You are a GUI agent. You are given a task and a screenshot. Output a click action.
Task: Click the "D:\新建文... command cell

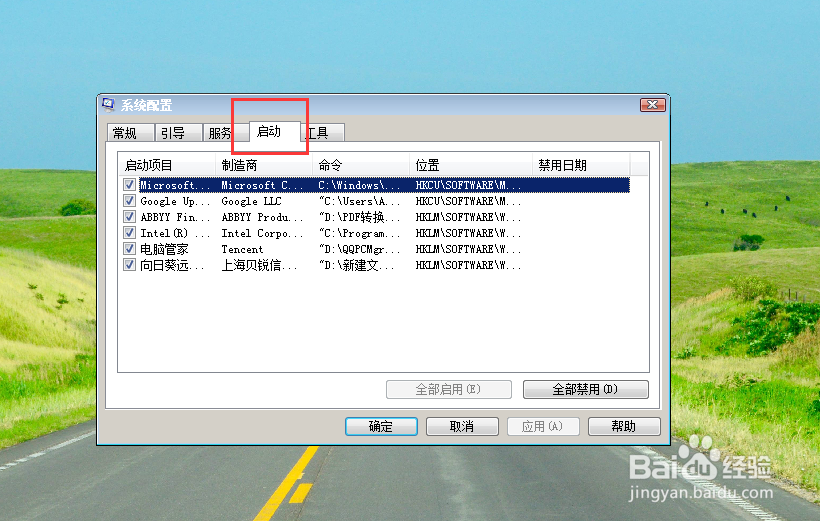[357, 265]
